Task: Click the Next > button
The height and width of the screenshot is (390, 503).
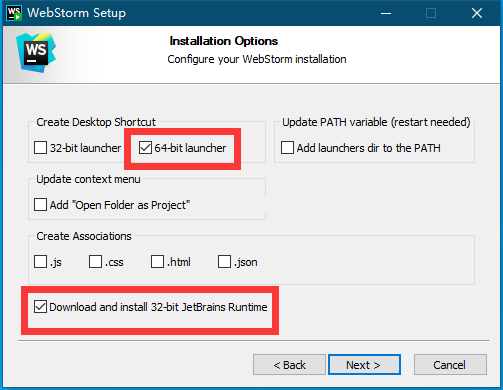Action: pos(364,365)
